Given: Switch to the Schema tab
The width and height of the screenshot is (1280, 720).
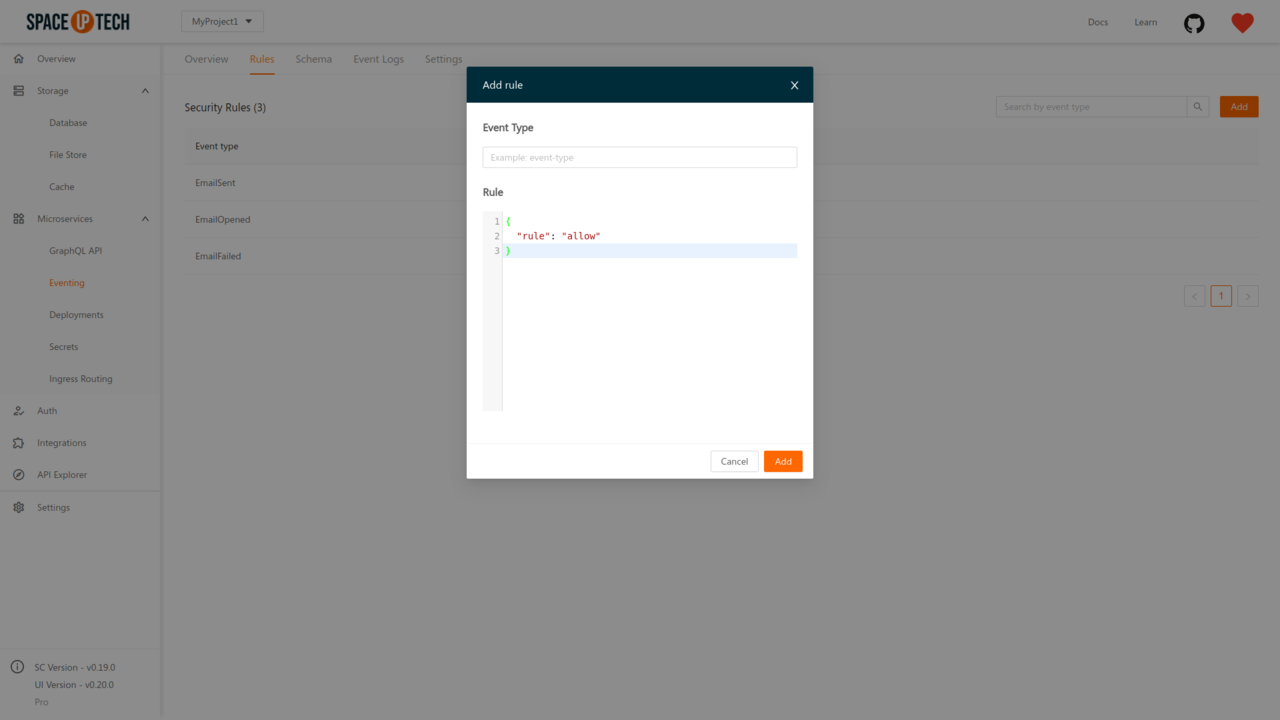Looking at the screenshot, I should point(313,59).
